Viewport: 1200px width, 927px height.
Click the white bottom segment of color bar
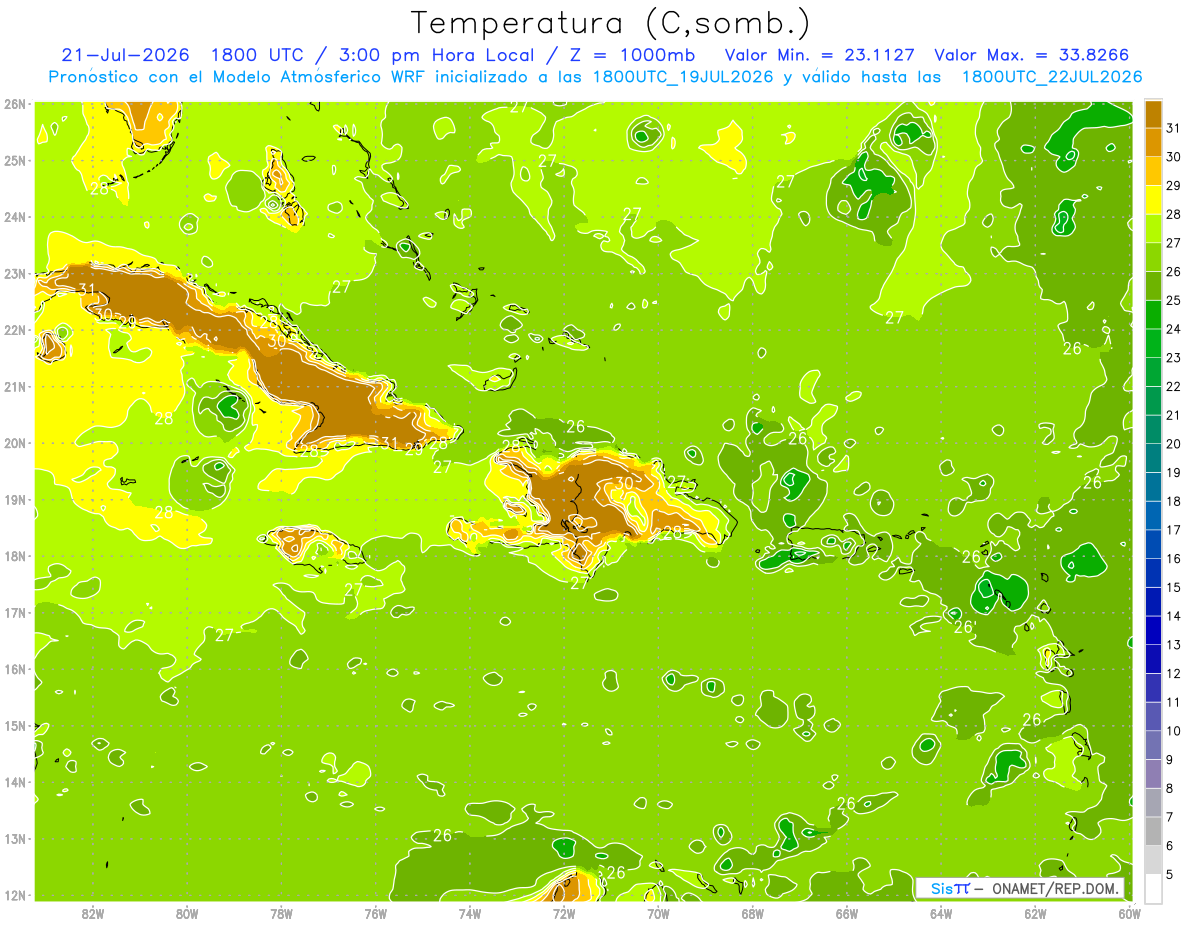point(1153,889)
